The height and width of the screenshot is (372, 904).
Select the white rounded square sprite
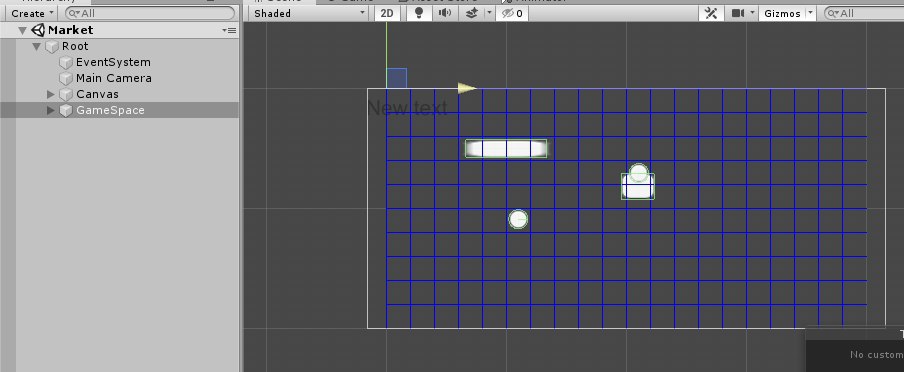638,186
